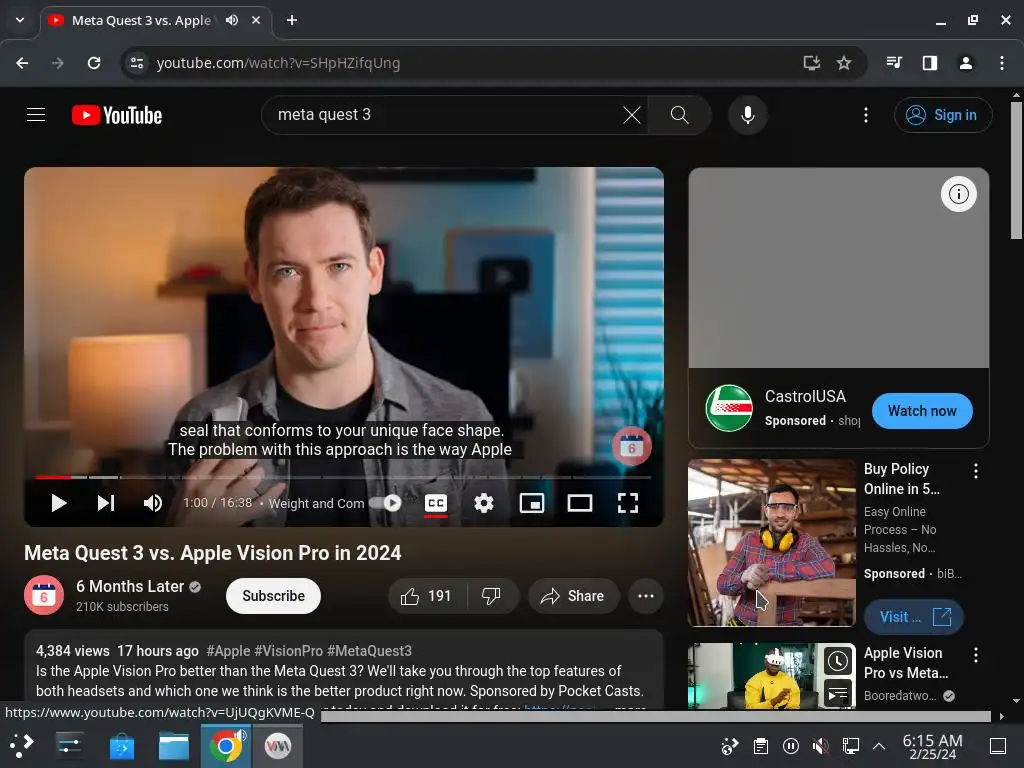
Task: Share this video
Action: (573, 596)
